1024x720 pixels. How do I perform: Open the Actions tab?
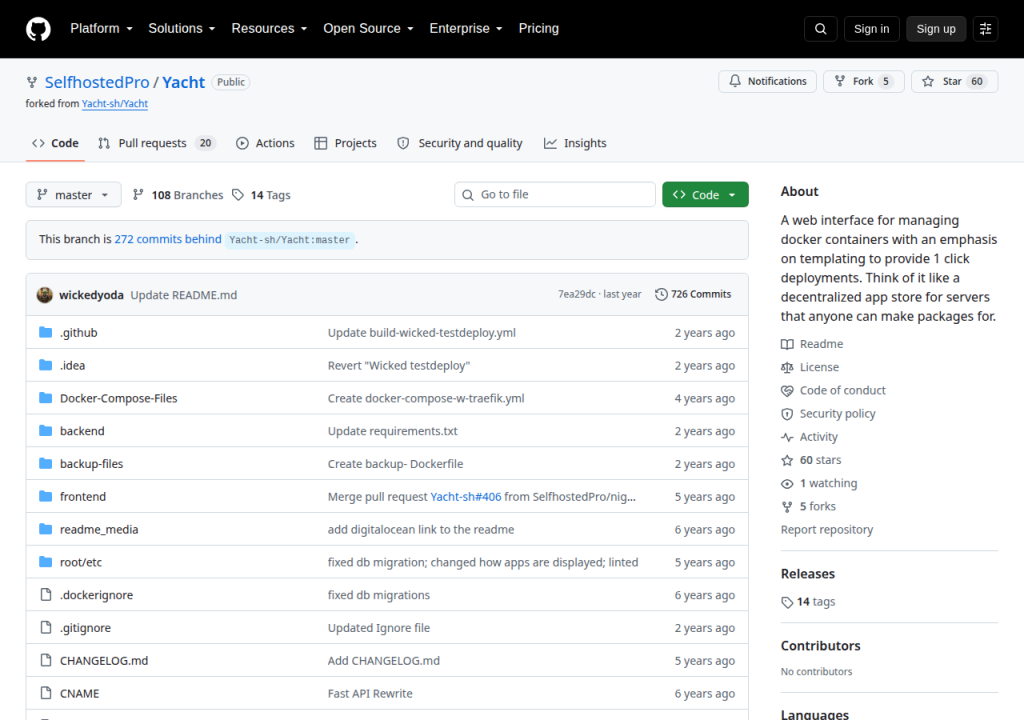click(x=265, y=143)
